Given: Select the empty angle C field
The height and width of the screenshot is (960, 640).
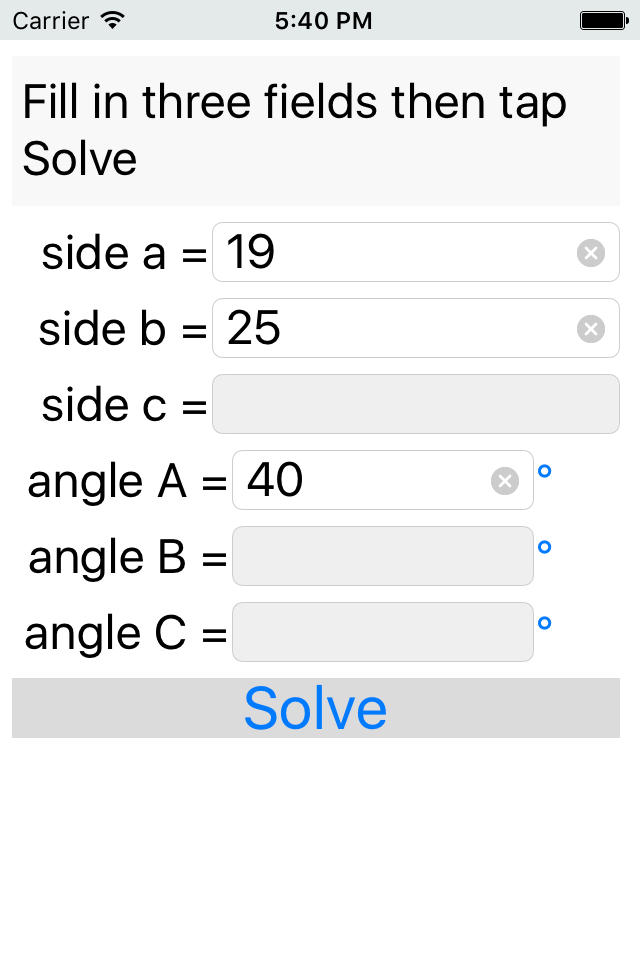Looking at the screenshot, I should (x=382, y=632).
